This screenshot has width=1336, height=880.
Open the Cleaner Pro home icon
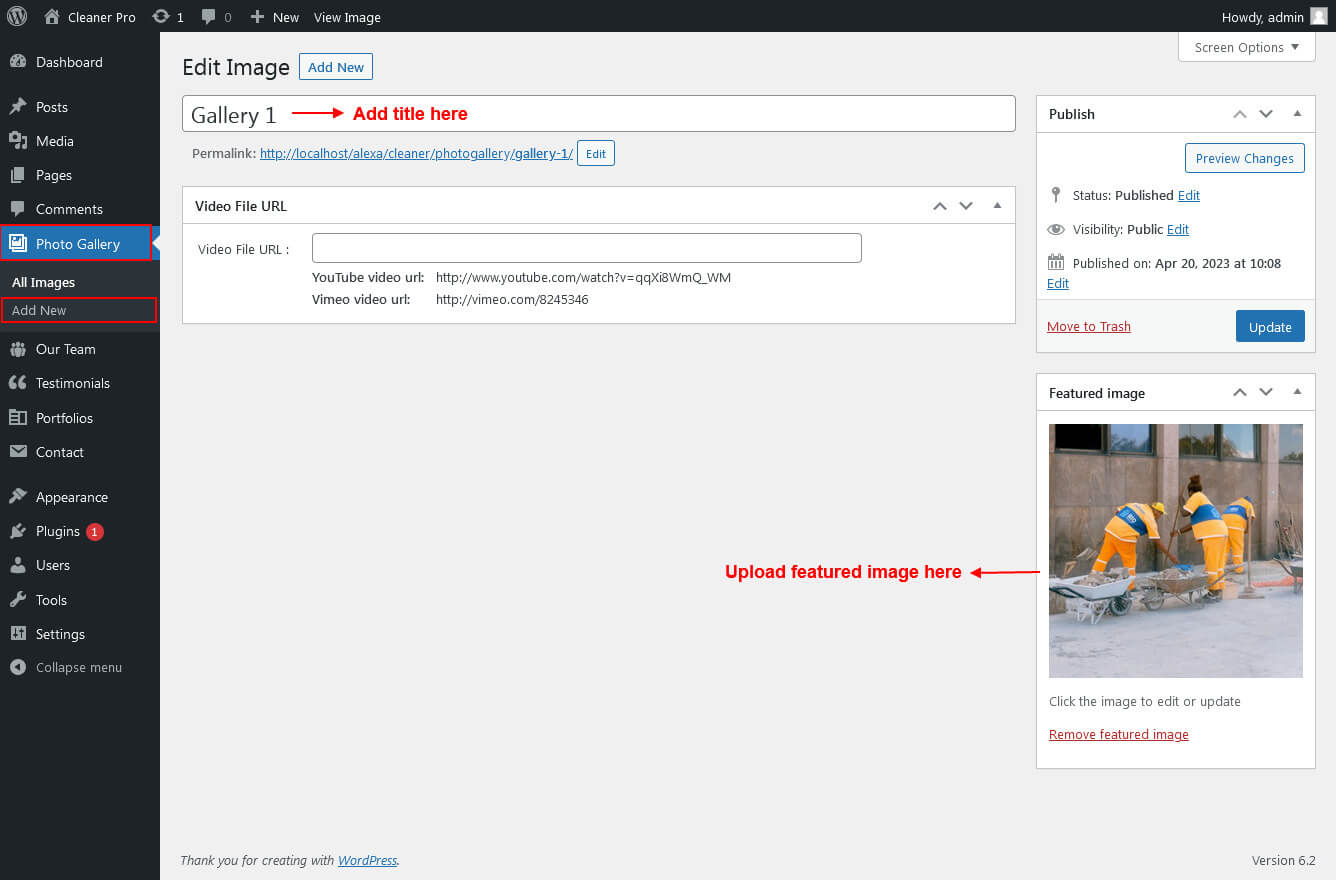pyautogui.click(x=53, y=16)
